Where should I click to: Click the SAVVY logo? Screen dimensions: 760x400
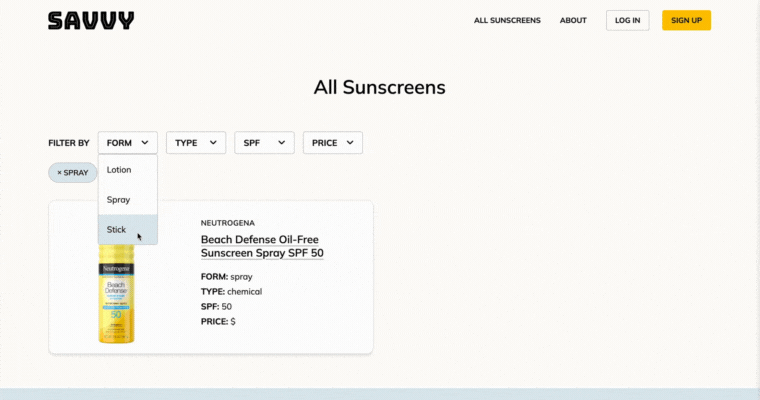pos(91,21)
